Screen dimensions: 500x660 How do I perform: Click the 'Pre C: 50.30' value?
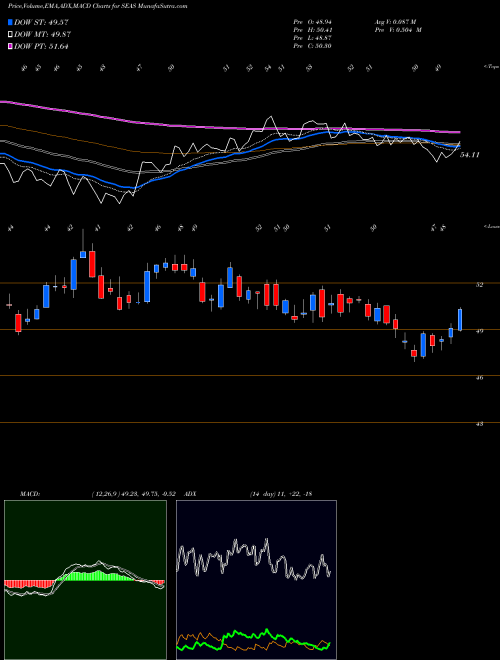(x=313, y=46)
